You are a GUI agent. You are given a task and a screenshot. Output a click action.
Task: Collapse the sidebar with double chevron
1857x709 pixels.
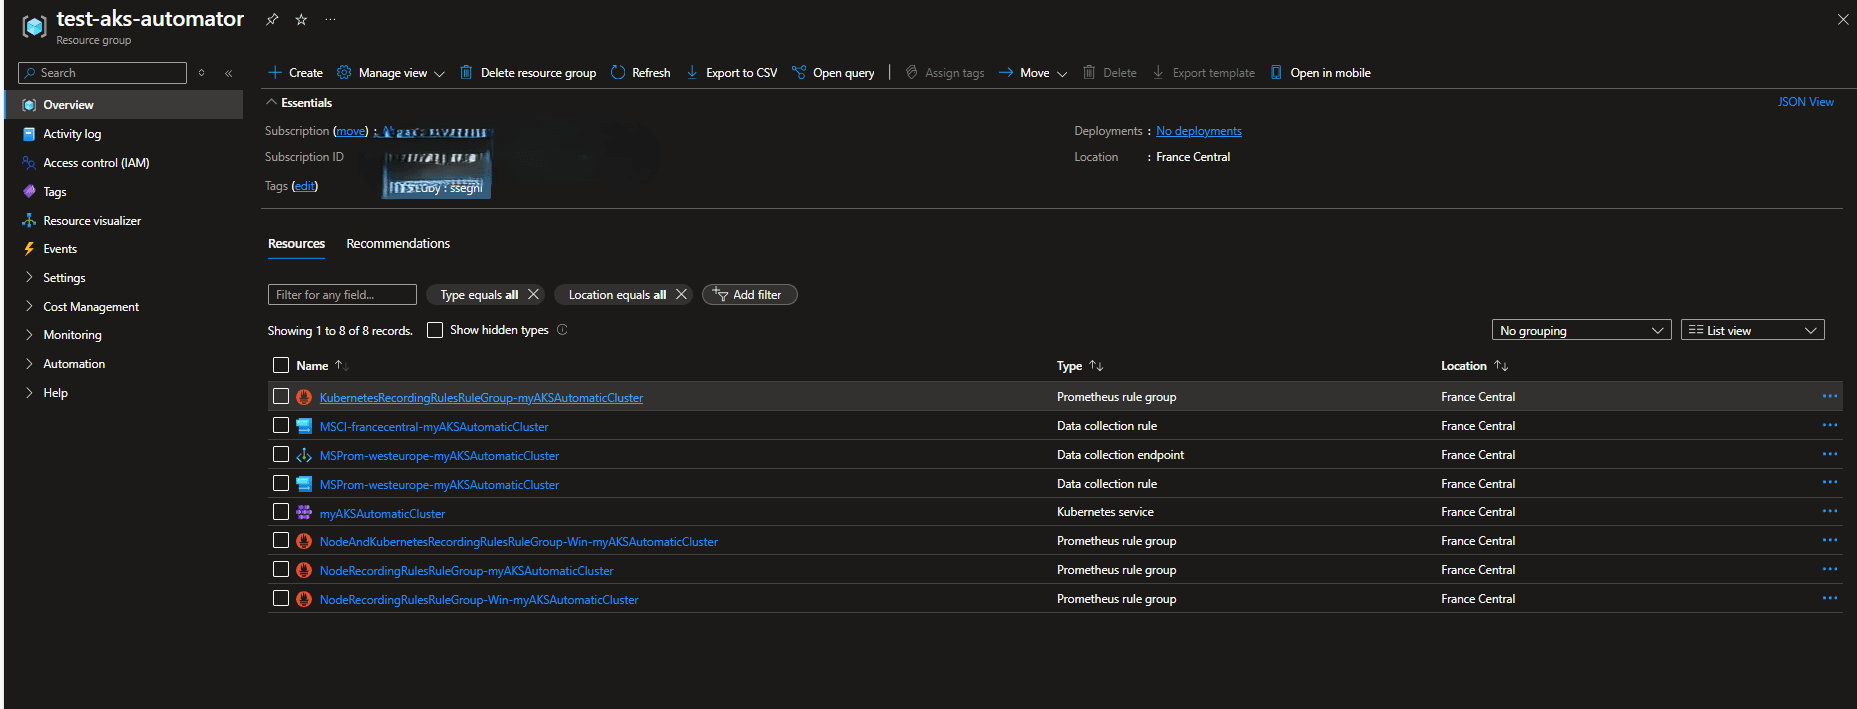[229, 73]
